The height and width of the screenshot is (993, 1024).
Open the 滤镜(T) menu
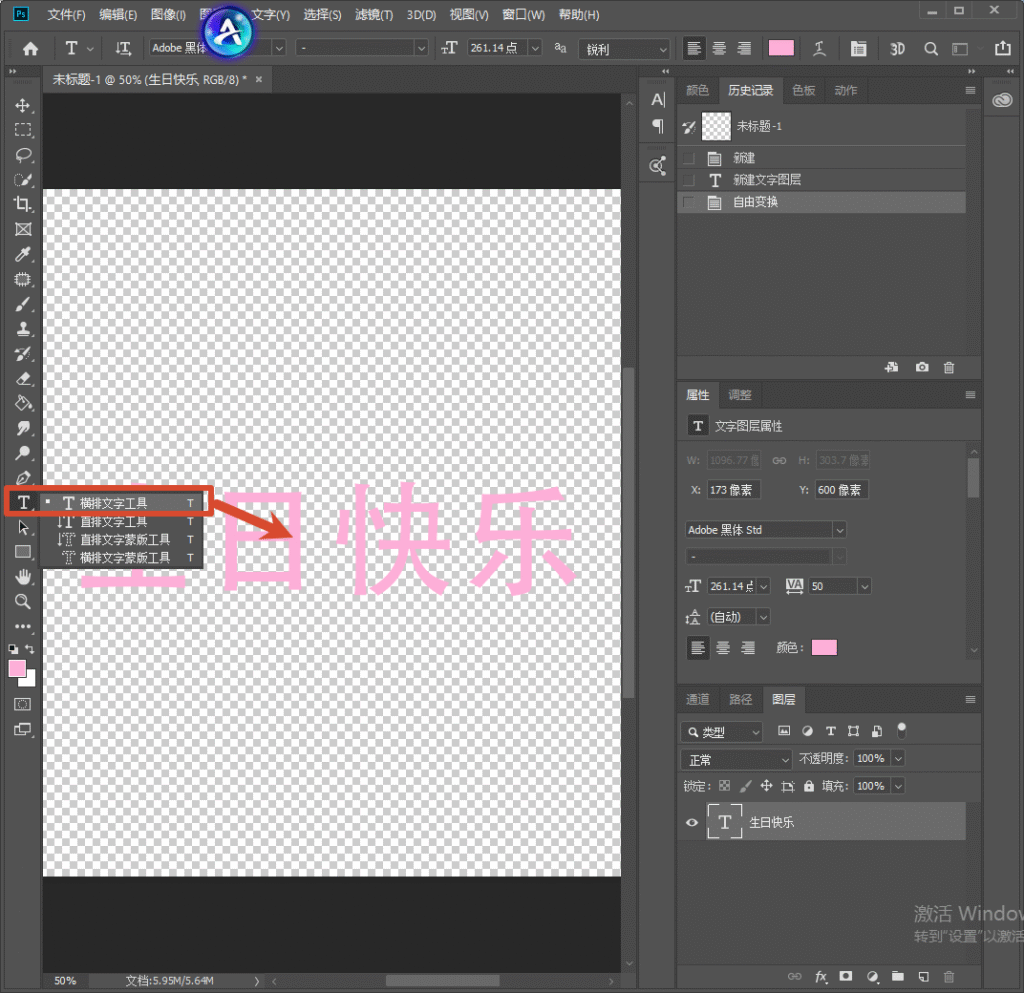click(x=374, y=14)
